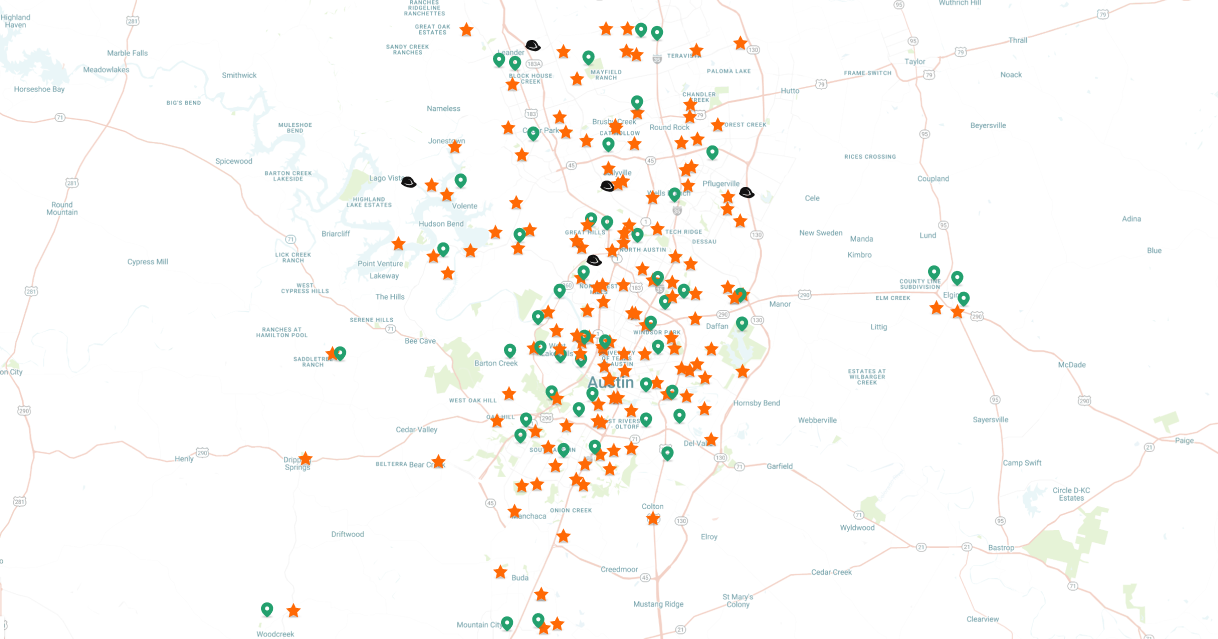The height and width of the screenshot is (639, 1218).
Task: Select the orange star at Jonestown
Action: coord(455,146)
